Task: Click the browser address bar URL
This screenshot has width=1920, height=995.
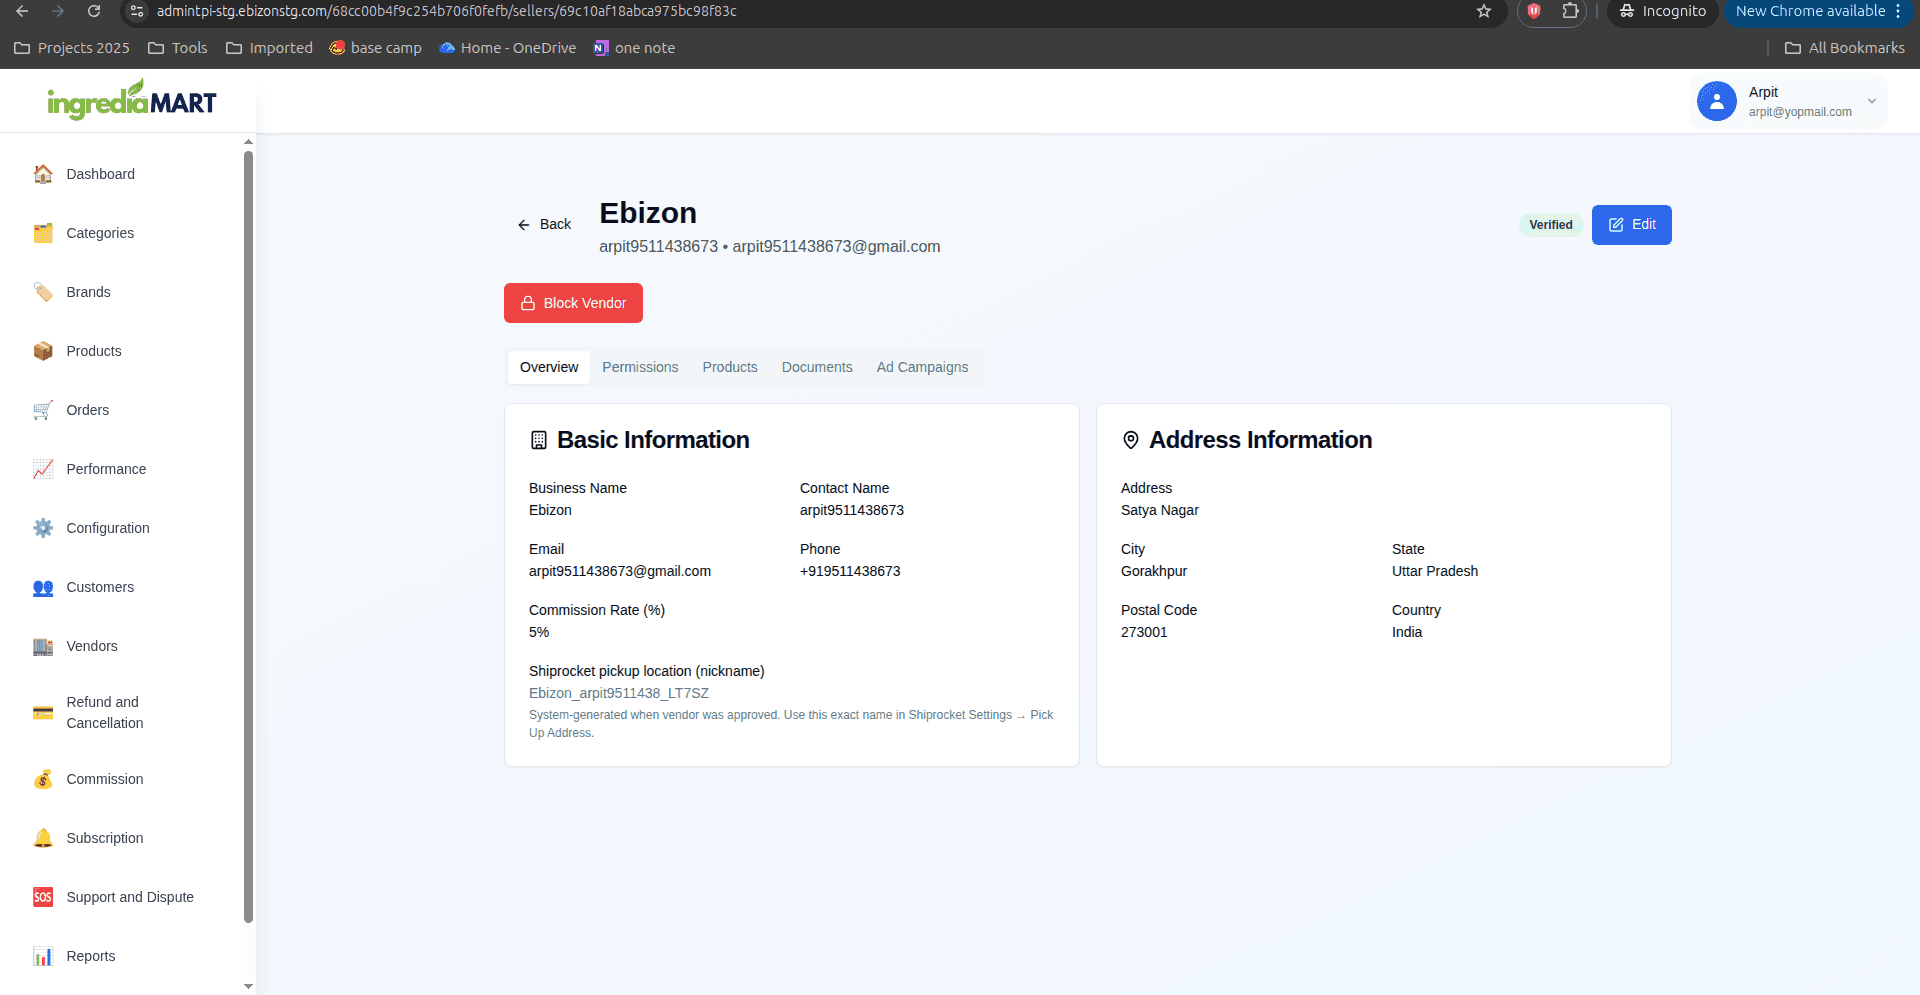Action: [446, 11]
